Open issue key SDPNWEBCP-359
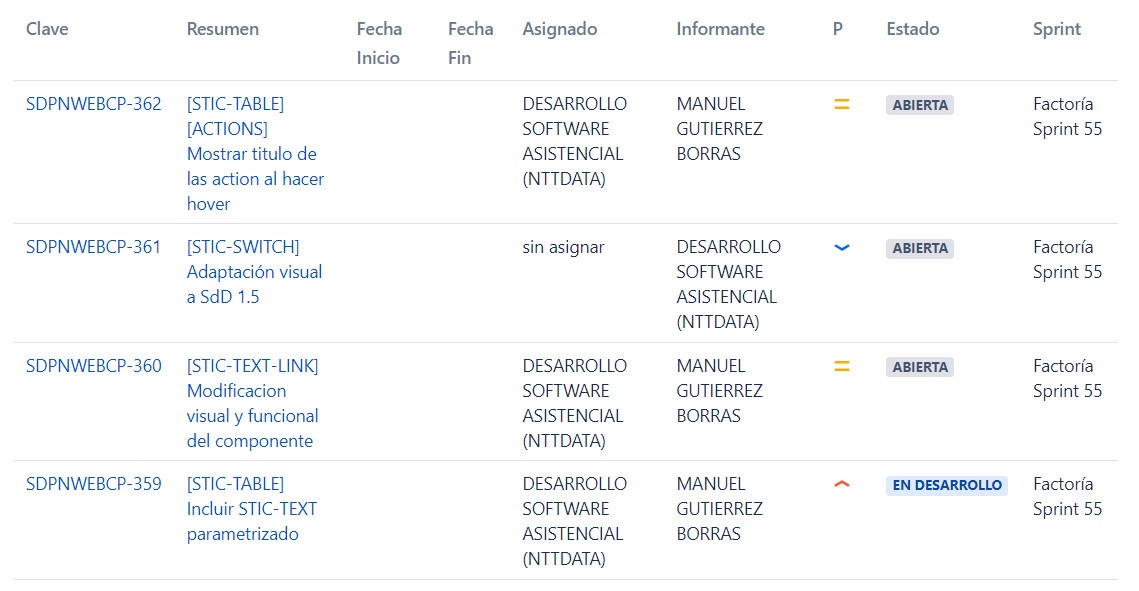The width and height of the screenshot is (1139, 591). click(x=94, y=484)
